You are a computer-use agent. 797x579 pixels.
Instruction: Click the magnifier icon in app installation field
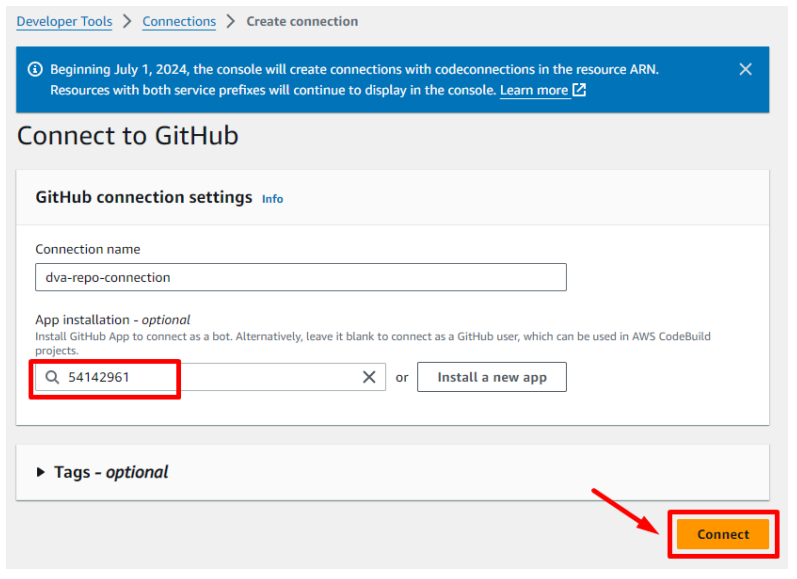pos(52,377)
